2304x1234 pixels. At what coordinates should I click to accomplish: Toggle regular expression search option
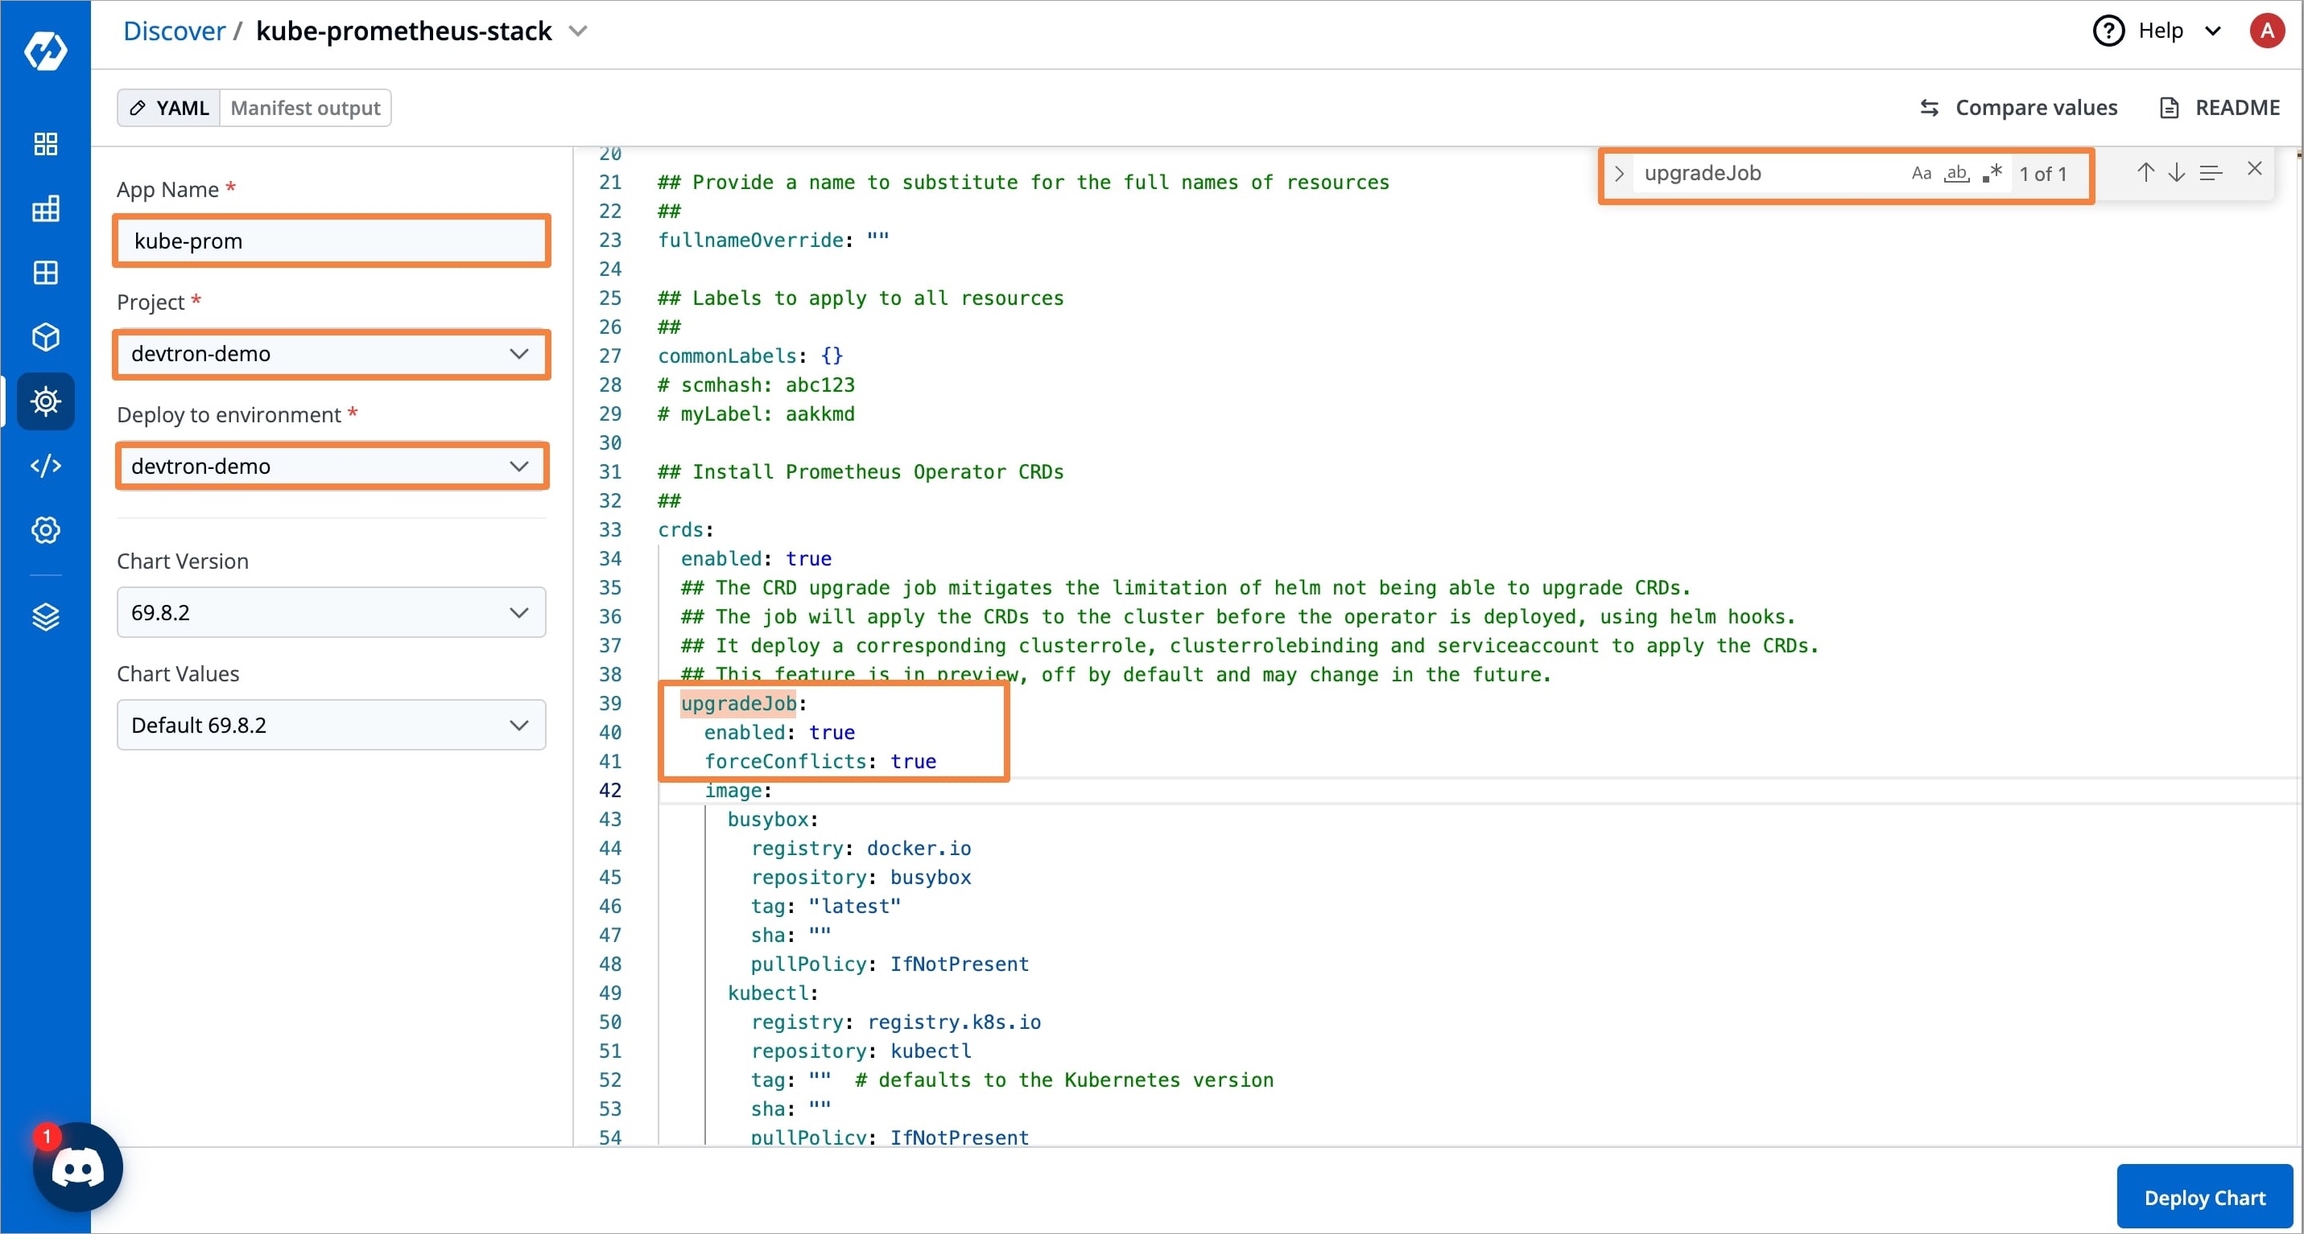tap(1992, 173)
